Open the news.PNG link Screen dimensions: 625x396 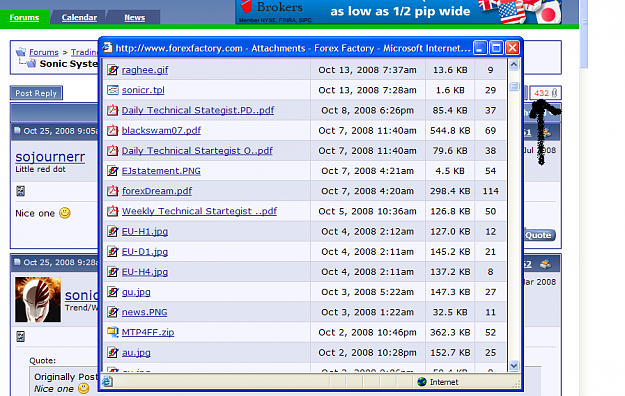pos(144,312)
